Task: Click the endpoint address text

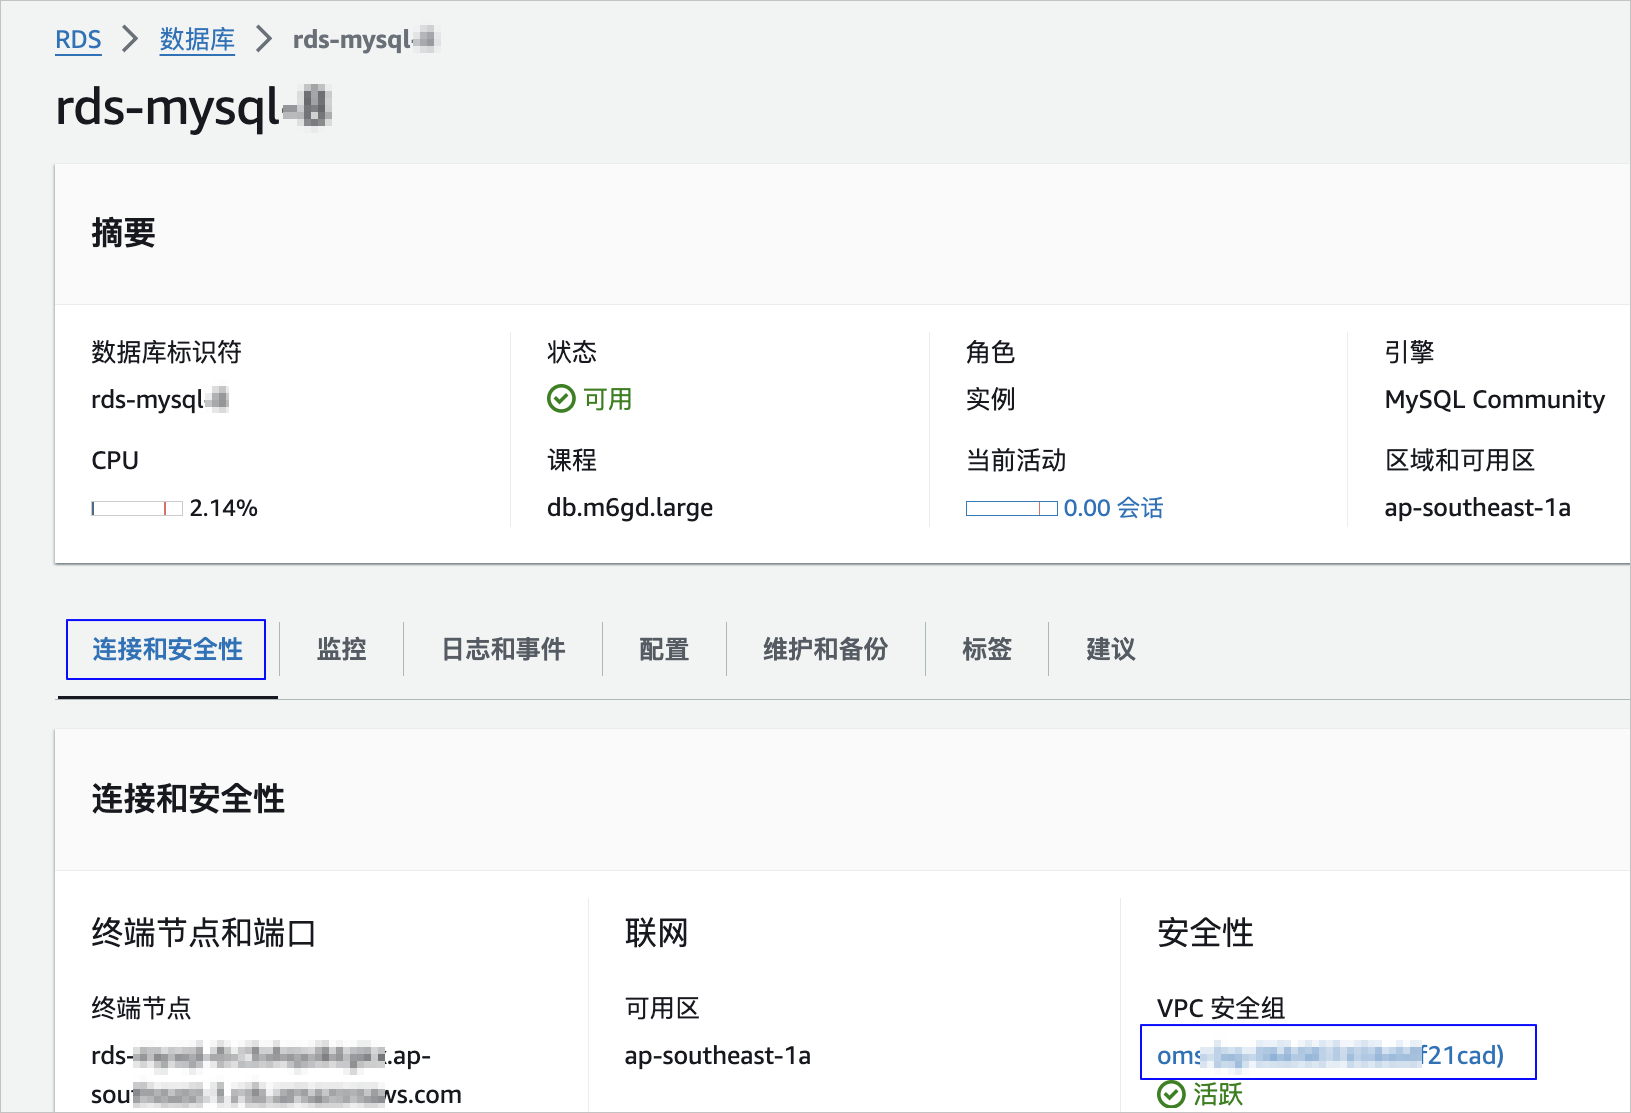Action: click(x=276, y=1075)
